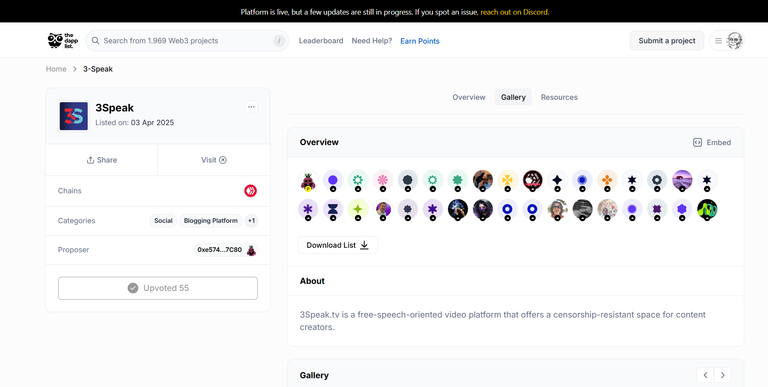Click the Submit a project button
The width and height of the screenshot is (768, 387).
(x=667, y=41)
